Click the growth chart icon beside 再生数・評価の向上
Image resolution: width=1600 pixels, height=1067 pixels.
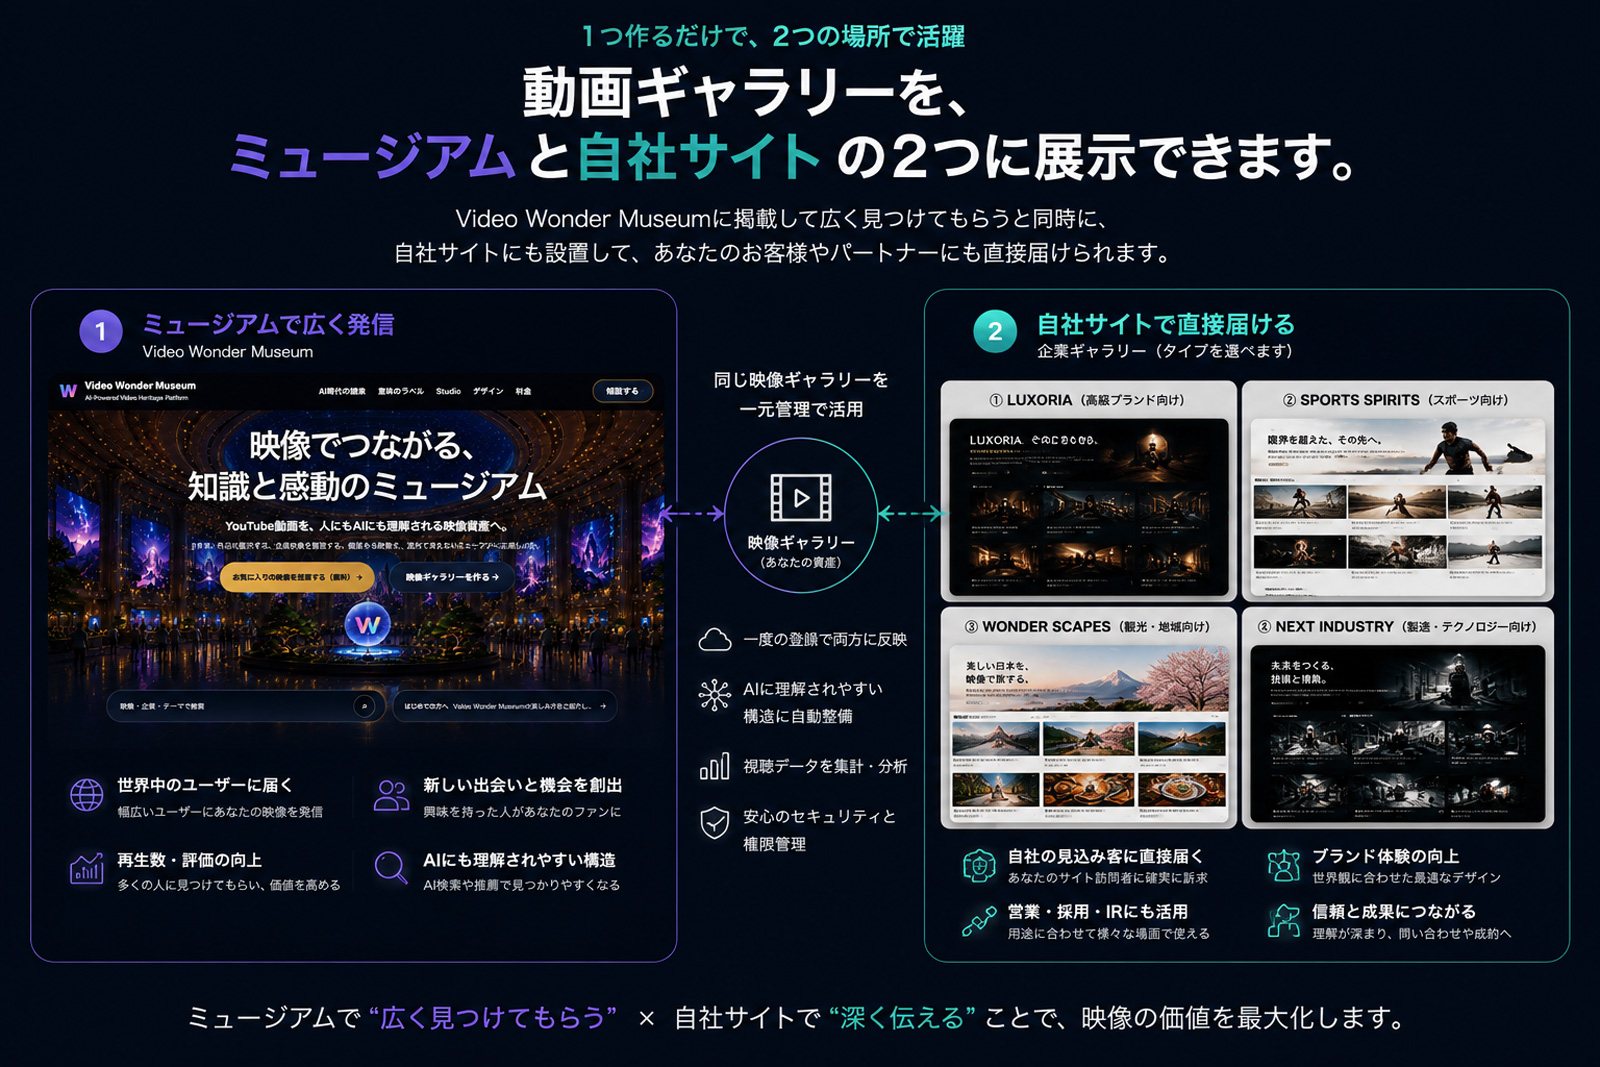87,868
